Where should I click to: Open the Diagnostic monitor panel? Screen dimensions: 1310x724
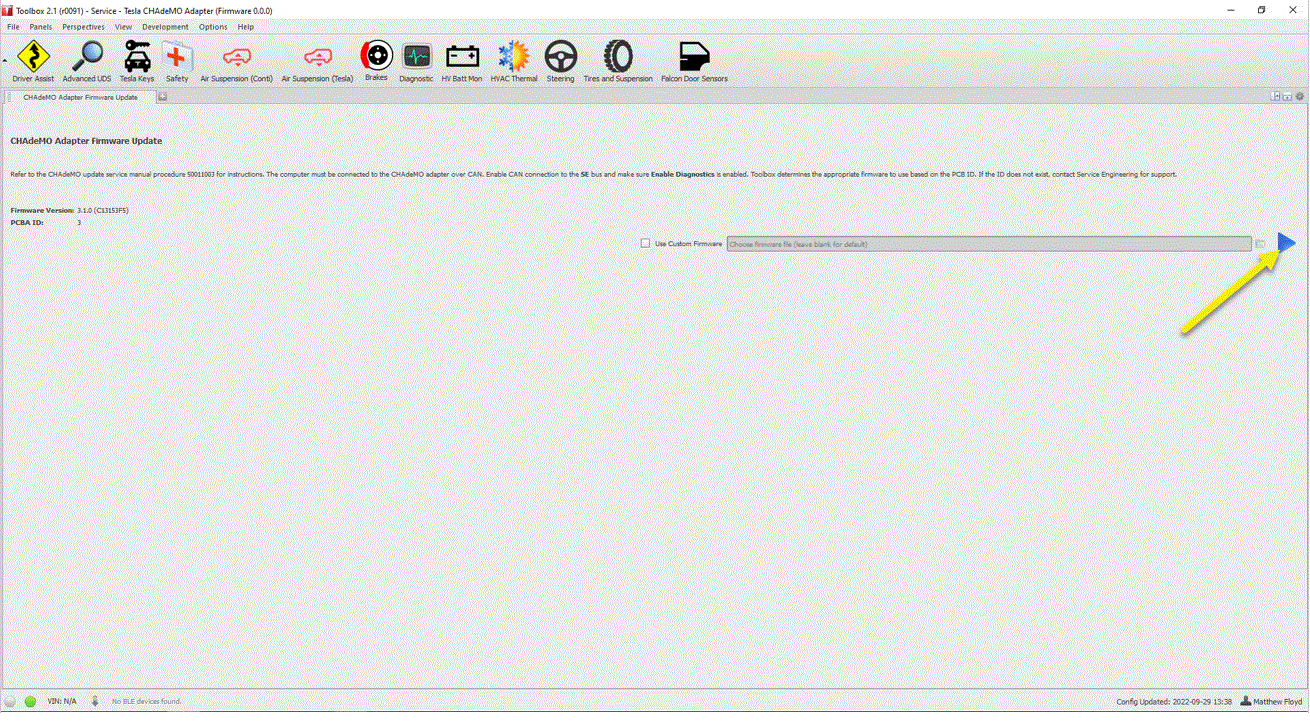pyautogui.click(x=416, y=62)
